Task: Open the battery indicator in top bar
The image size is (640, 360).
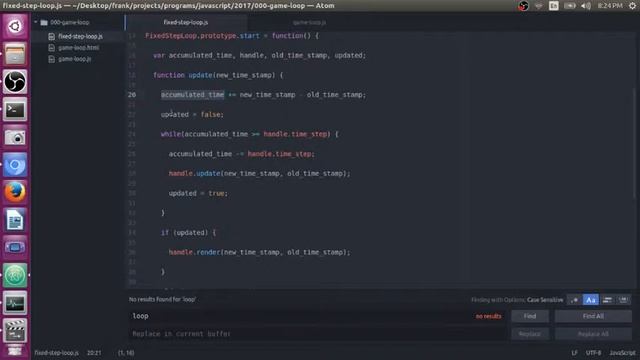Action: 570,6
